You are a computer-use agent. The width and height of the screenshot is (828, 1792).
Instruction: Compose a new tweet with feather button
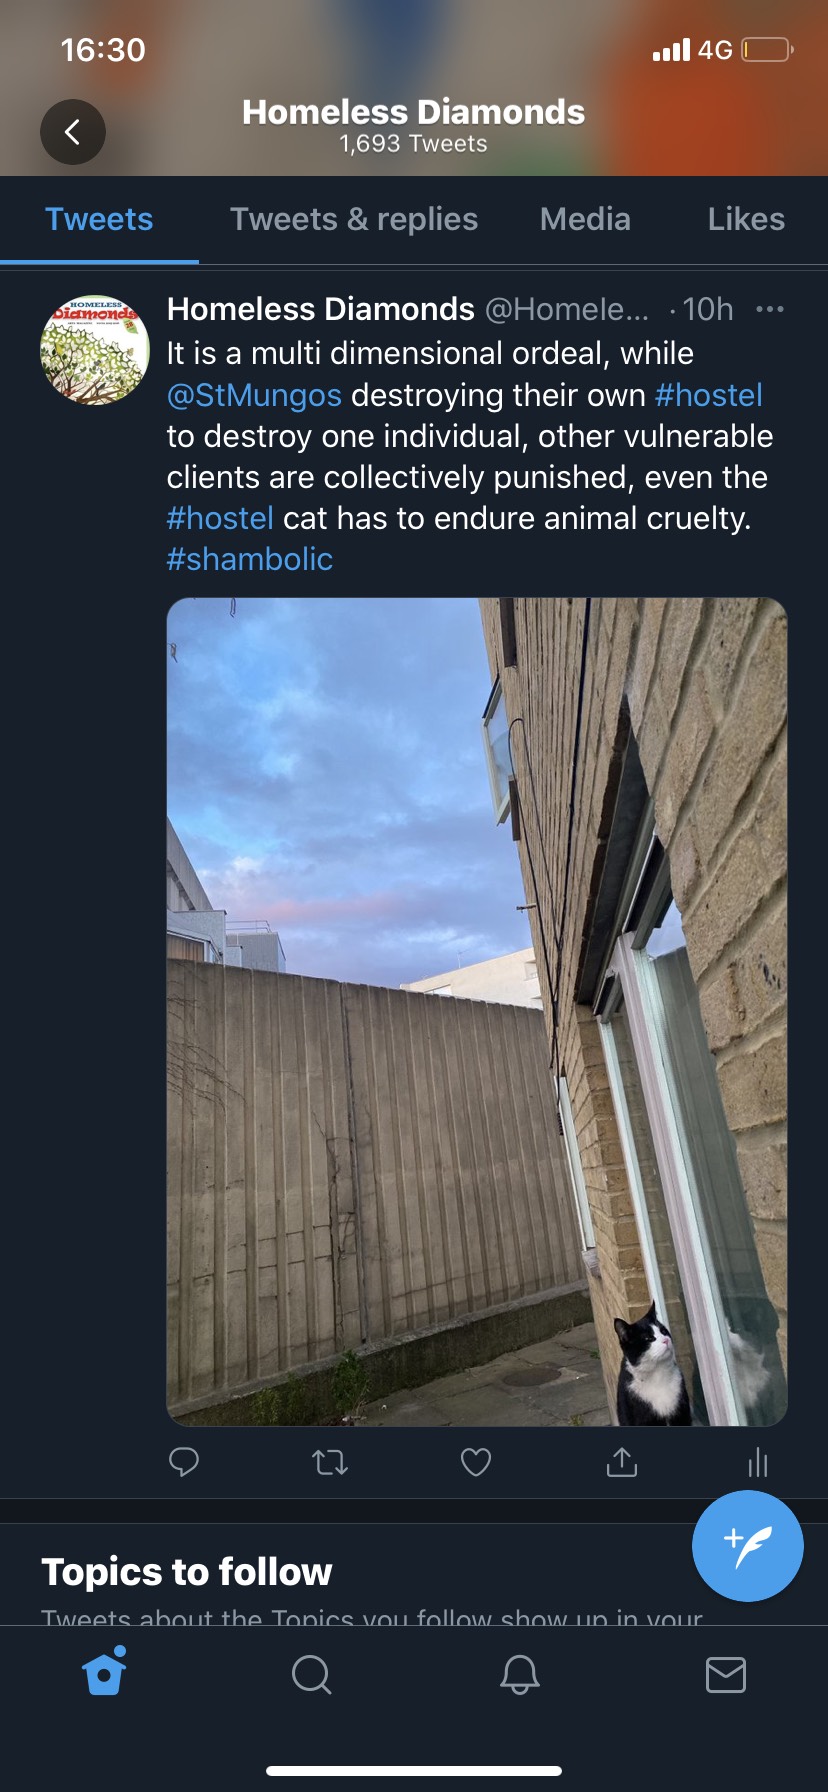(747, 1546)
